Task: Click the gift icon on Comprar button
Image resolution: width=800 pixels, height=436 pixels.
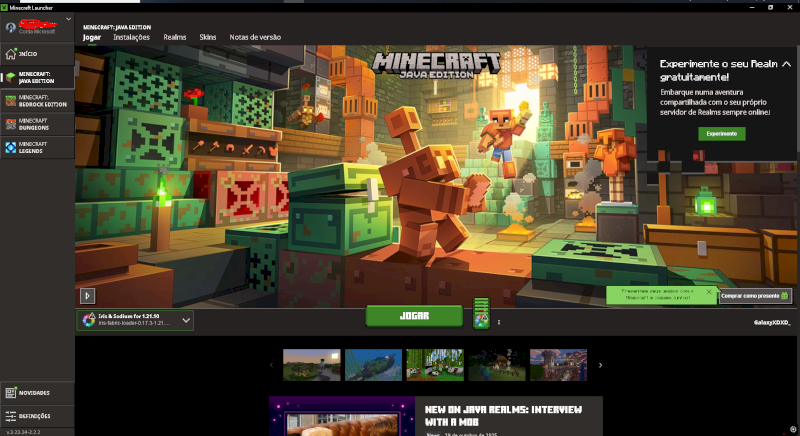Action: tap(785, 296)
